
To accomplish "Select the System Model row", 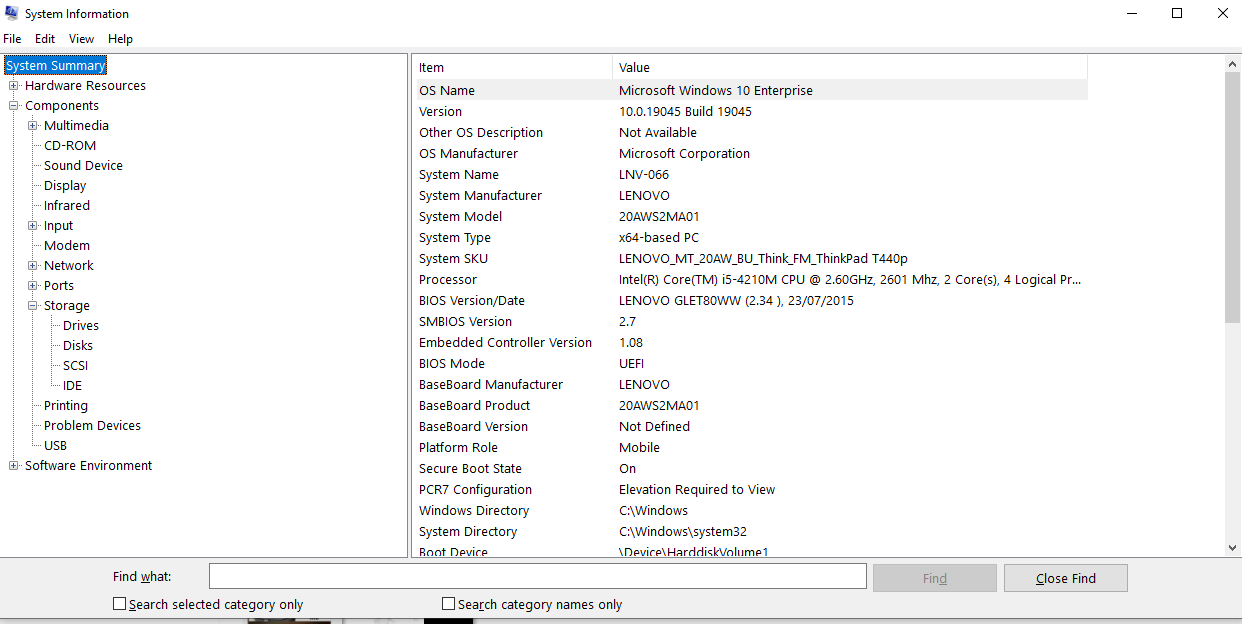I will tap(750, 216).
